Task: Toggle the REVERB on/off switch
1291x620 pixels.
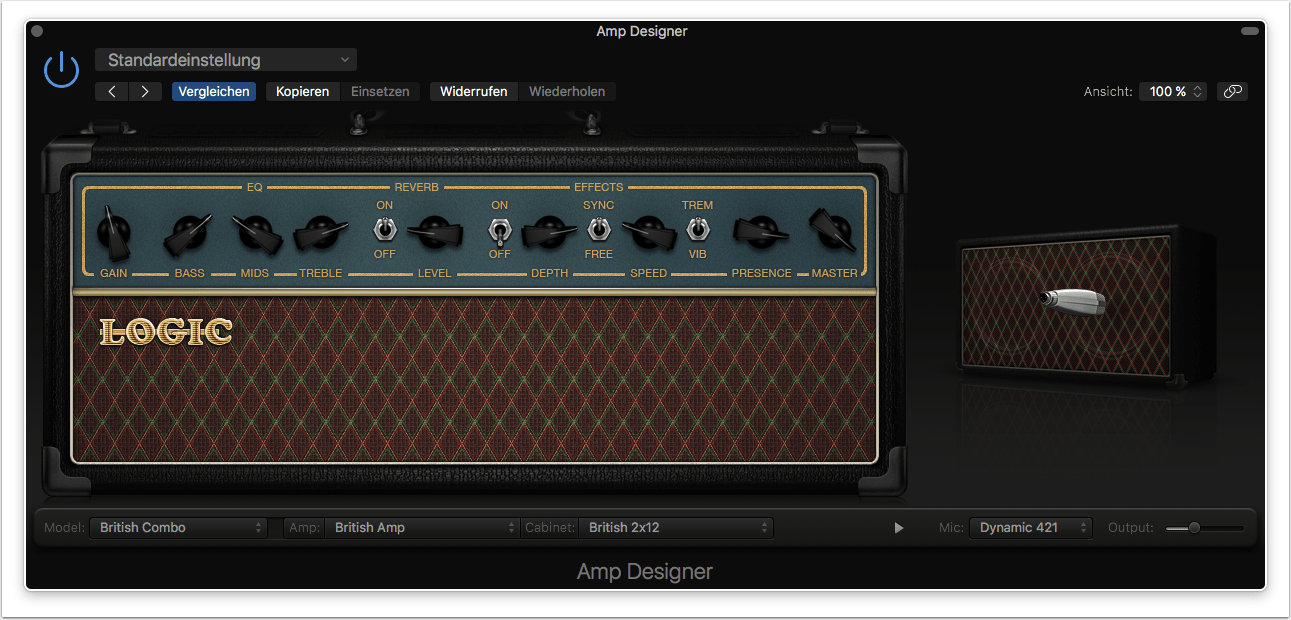Action: coord(384,230)
